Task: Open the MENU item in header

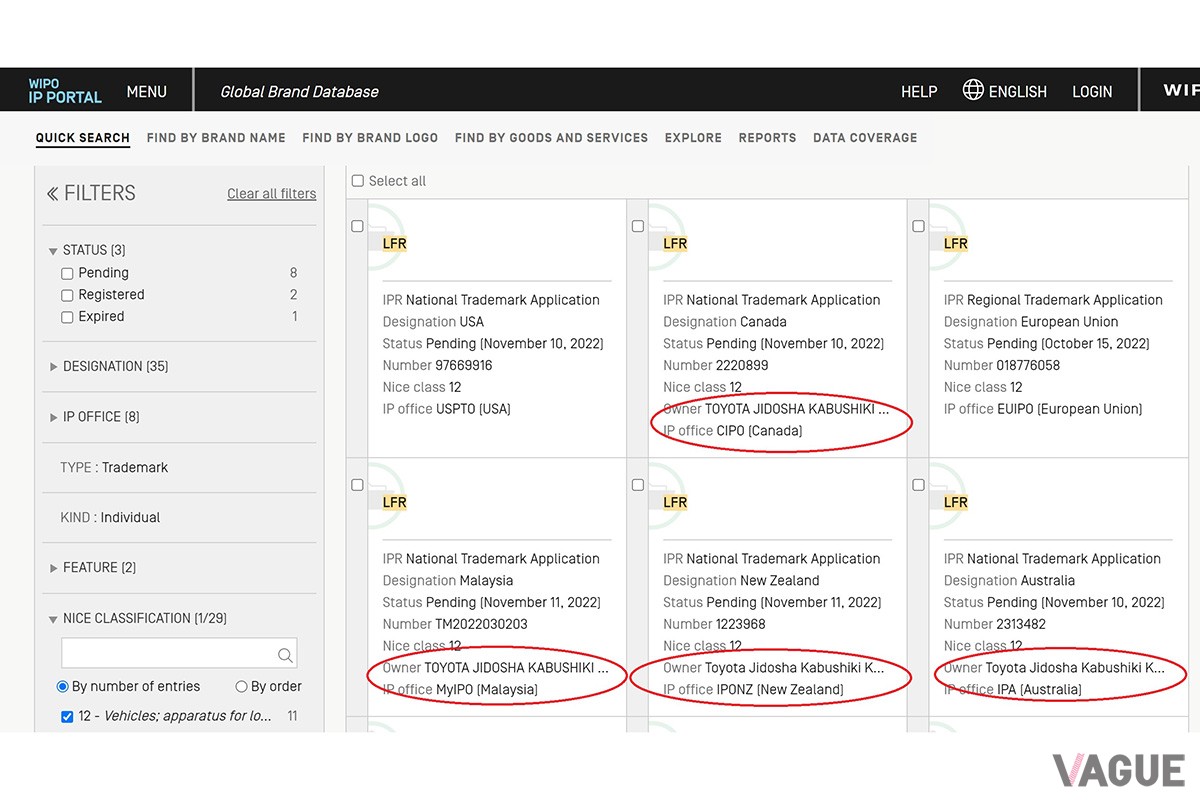Action: pos(146,91)
